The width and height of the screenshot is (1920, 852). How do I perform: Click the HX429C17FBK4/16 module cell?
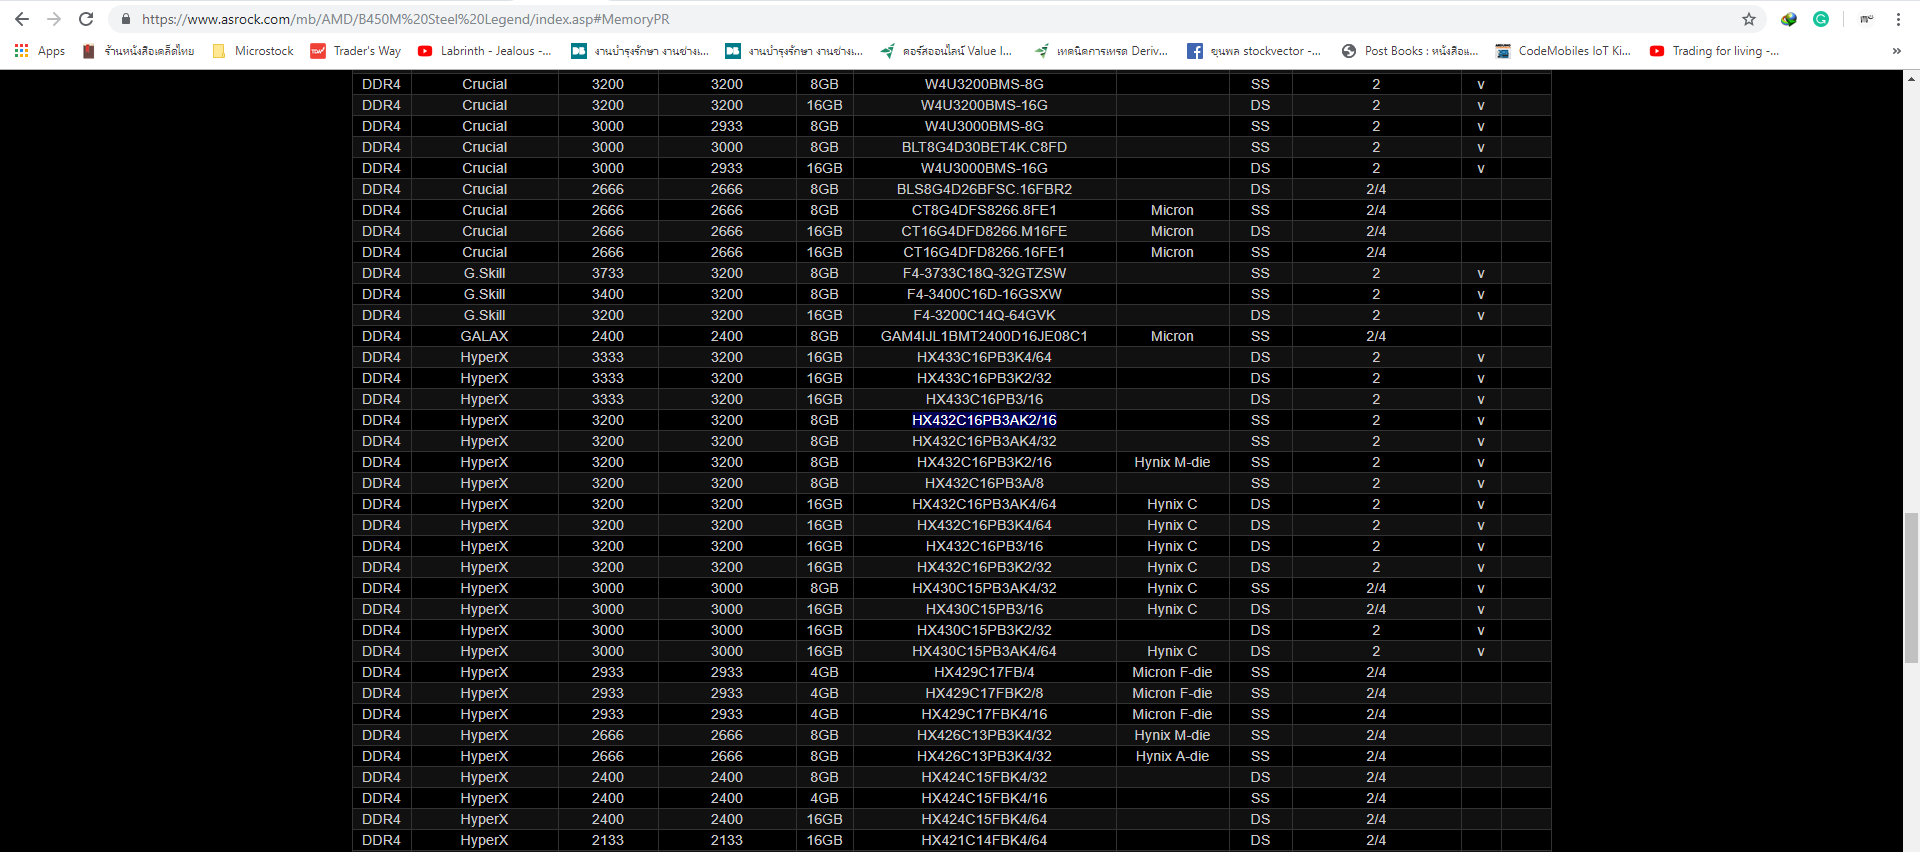pyautogui.click(x=984, y=714)
